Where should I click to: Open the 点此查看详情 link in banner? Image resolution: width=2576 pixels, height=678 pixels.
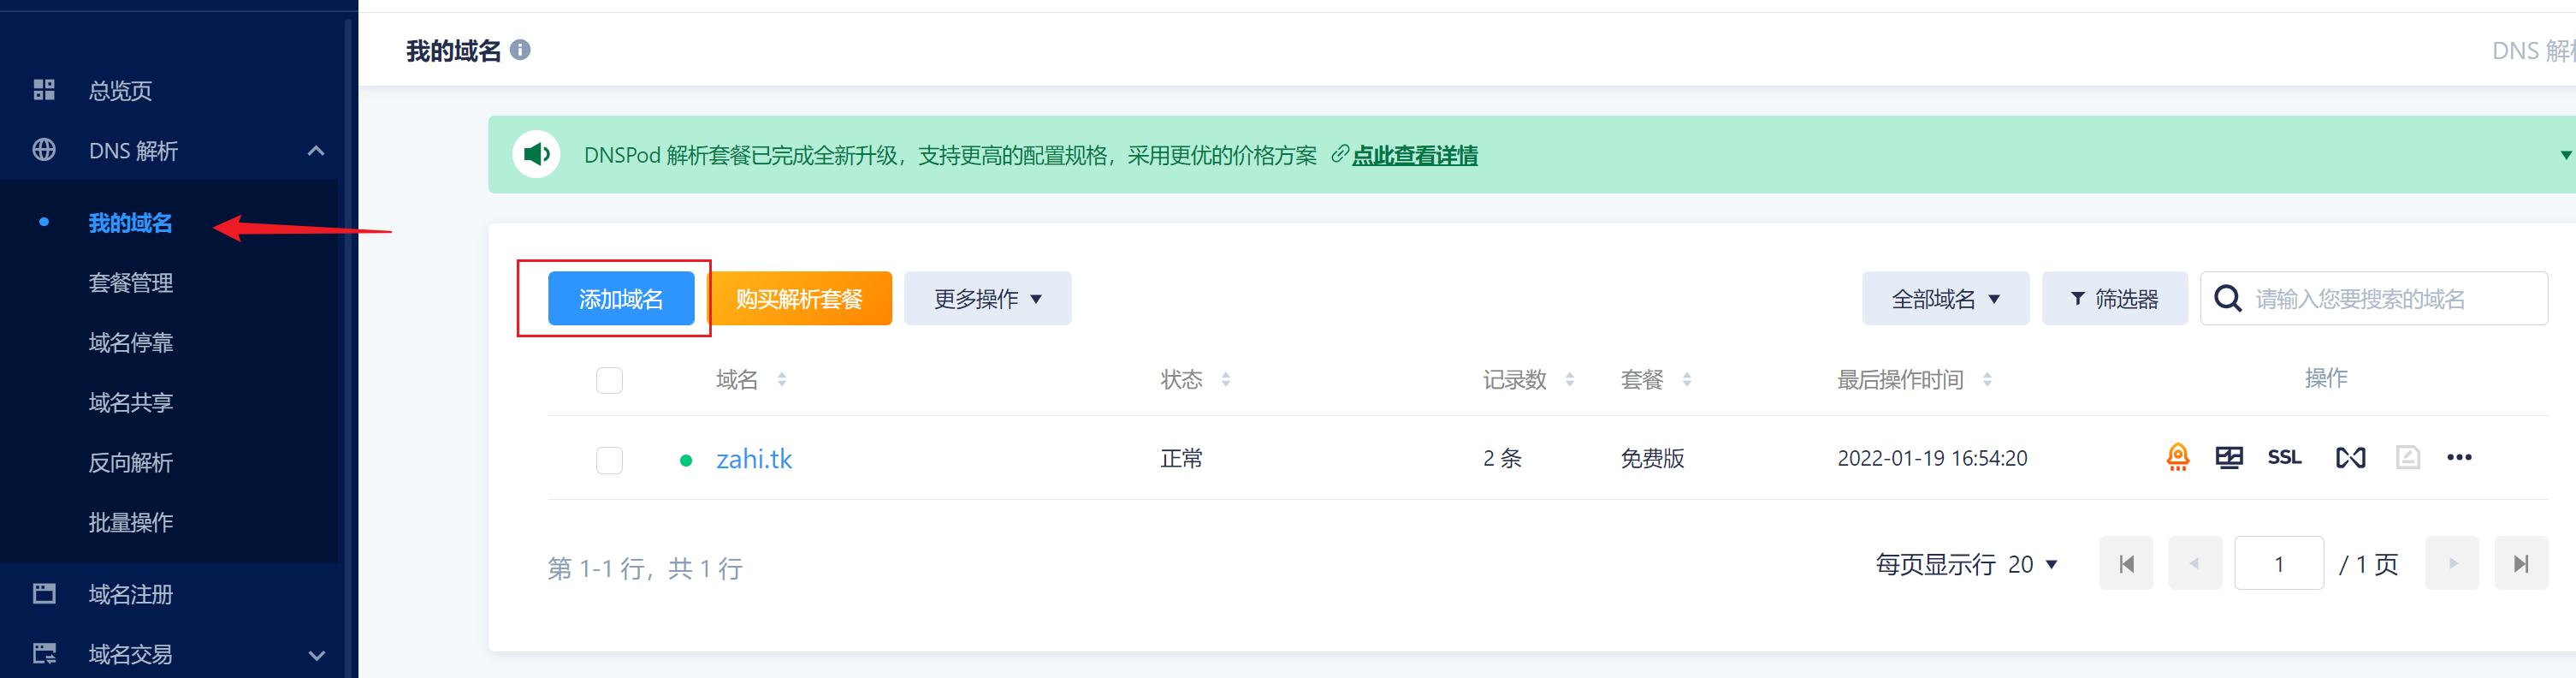[1414, 156]
